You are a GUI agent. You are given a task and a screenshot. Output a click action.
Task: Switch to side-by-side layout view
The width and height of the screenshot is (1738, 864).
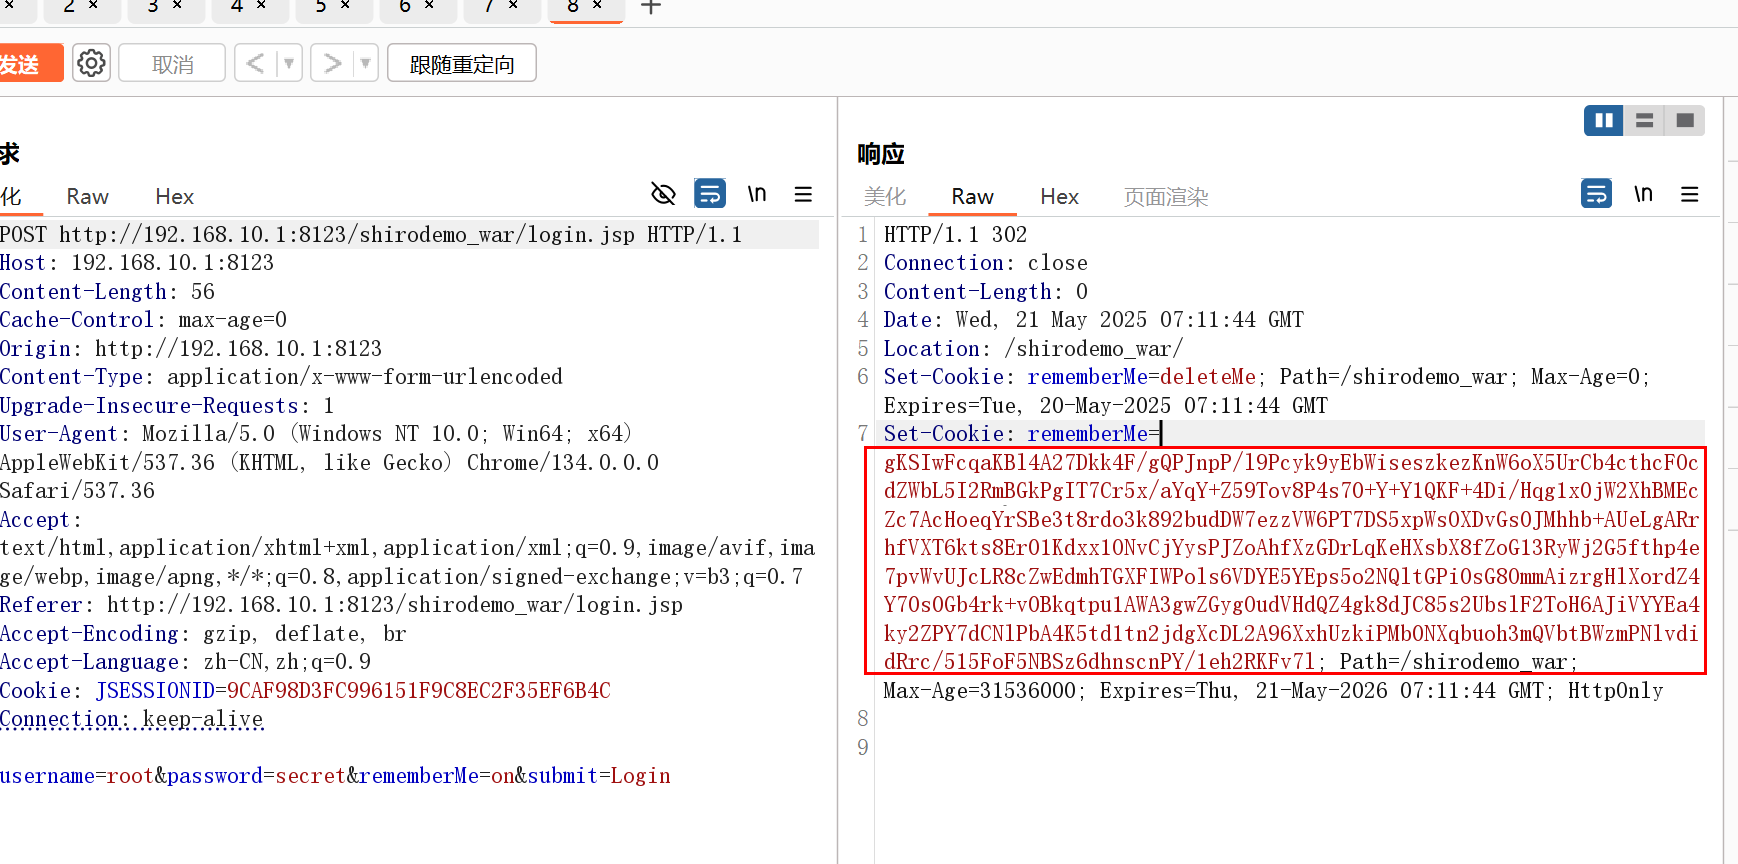[1603, 121]
